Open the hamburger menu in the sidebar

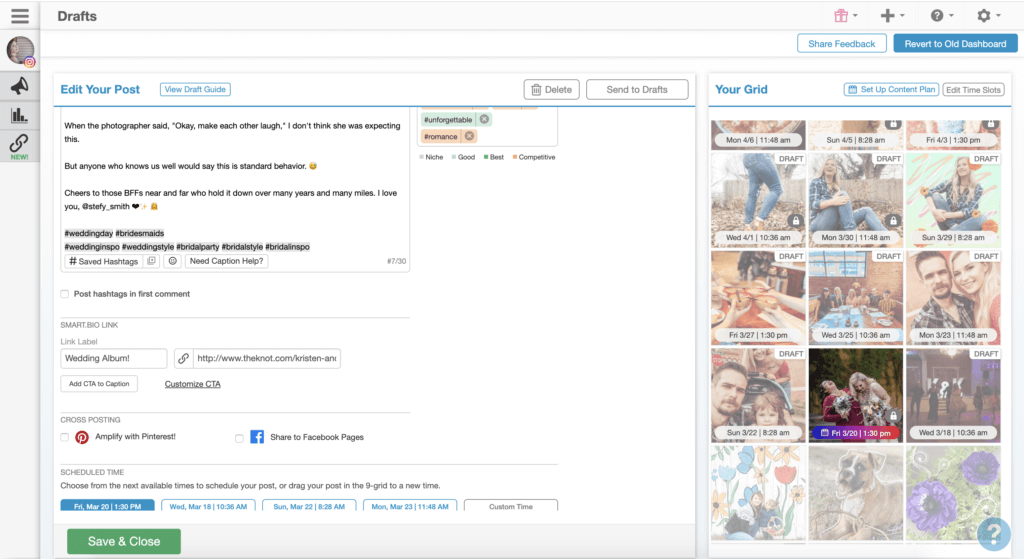pos(19,15)
